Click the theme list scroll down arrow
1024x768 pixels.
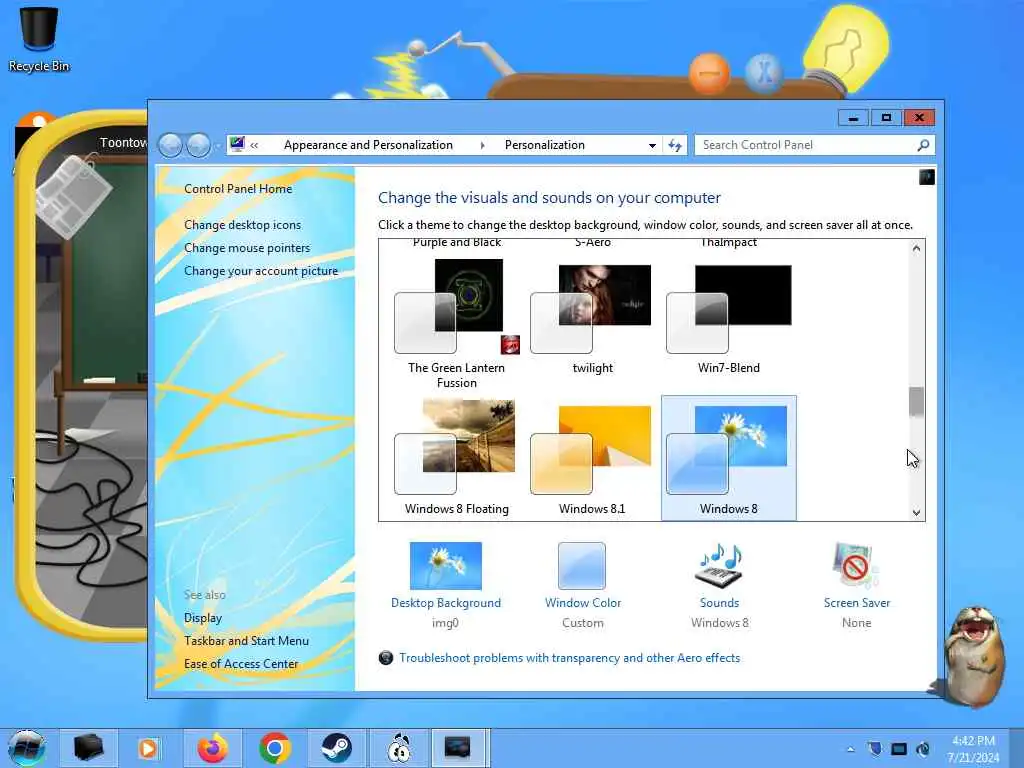(916, 513)
